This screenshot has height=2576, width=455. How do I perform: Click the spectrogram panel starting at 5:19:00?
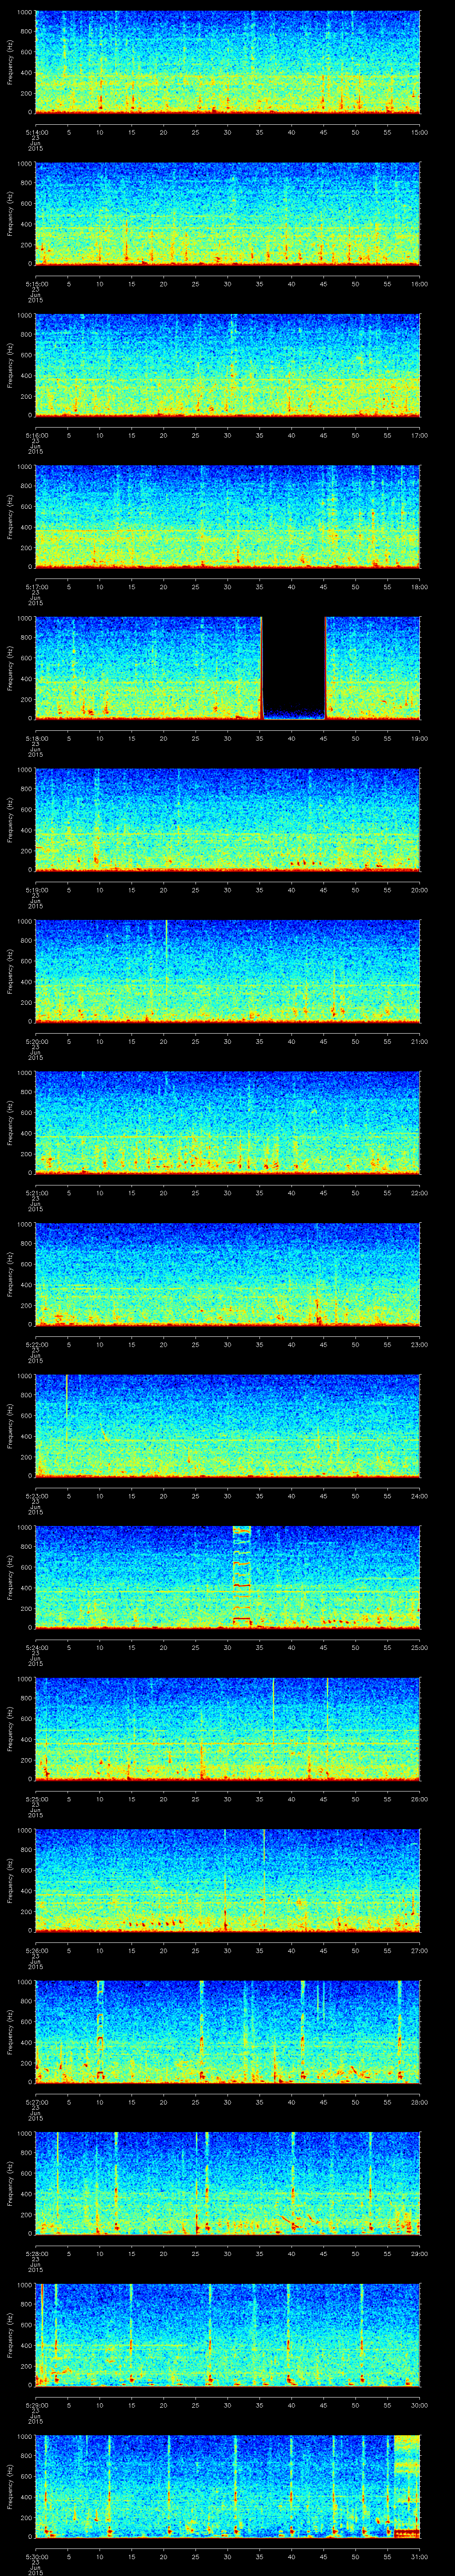coord(228,819)
